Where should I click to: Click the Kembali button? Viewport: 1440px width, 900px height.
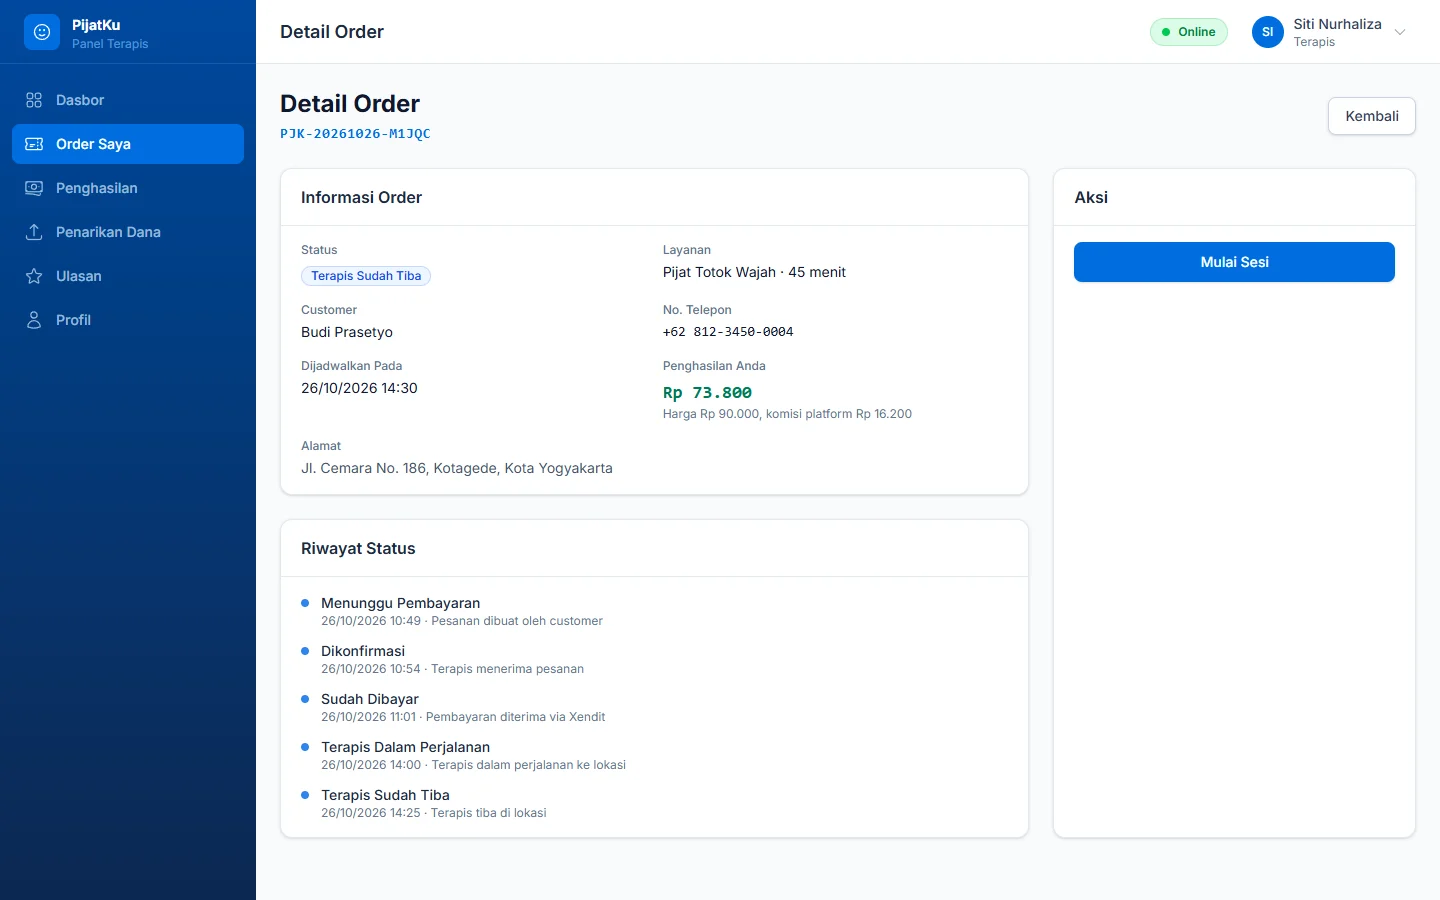1372,116
